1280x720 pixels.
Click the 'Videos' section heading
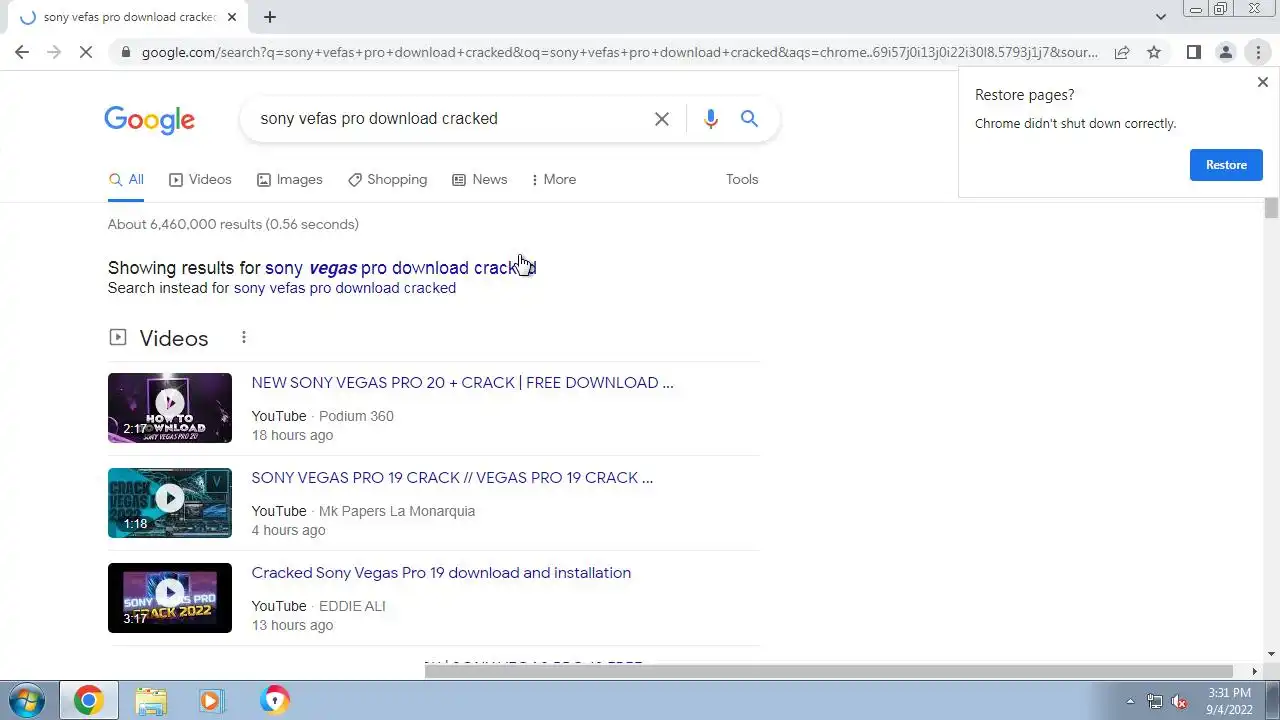click(x=174, y=338)
